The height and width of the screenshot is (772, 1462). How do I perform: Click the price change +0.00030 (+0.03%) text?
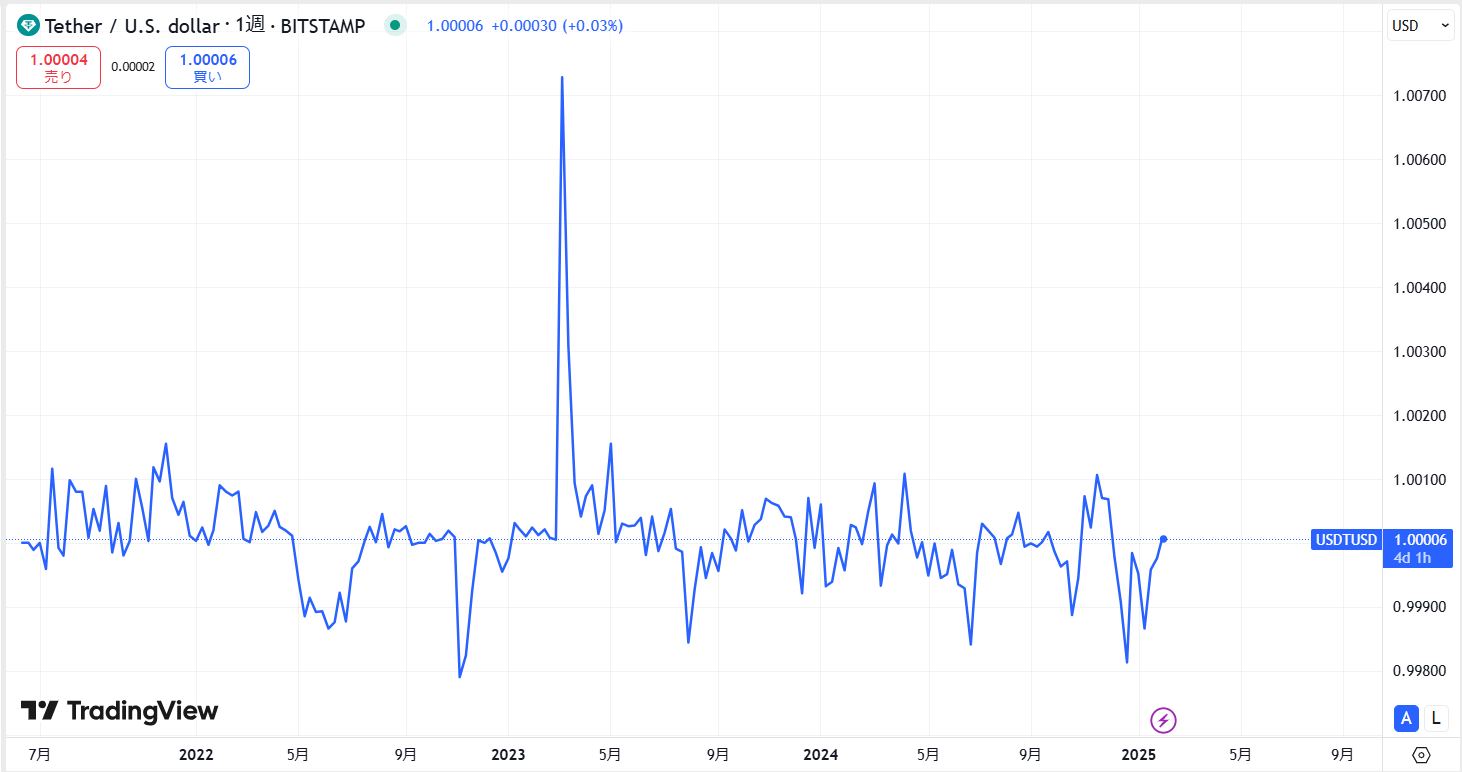click(x=557, y=26)
